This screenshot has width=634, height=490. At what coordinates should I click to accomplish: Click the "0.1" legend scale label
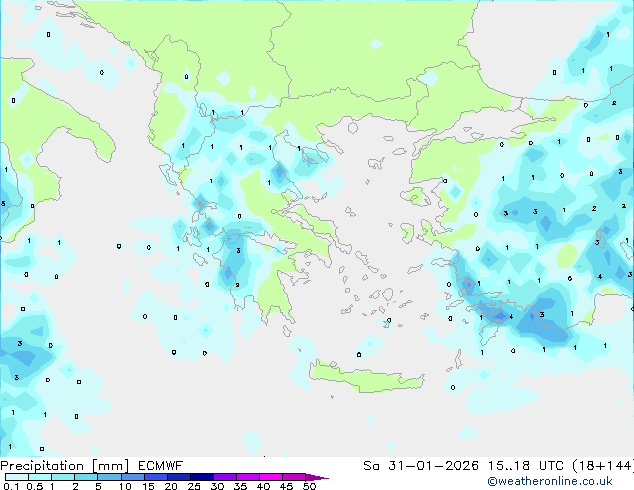(11, 486)
